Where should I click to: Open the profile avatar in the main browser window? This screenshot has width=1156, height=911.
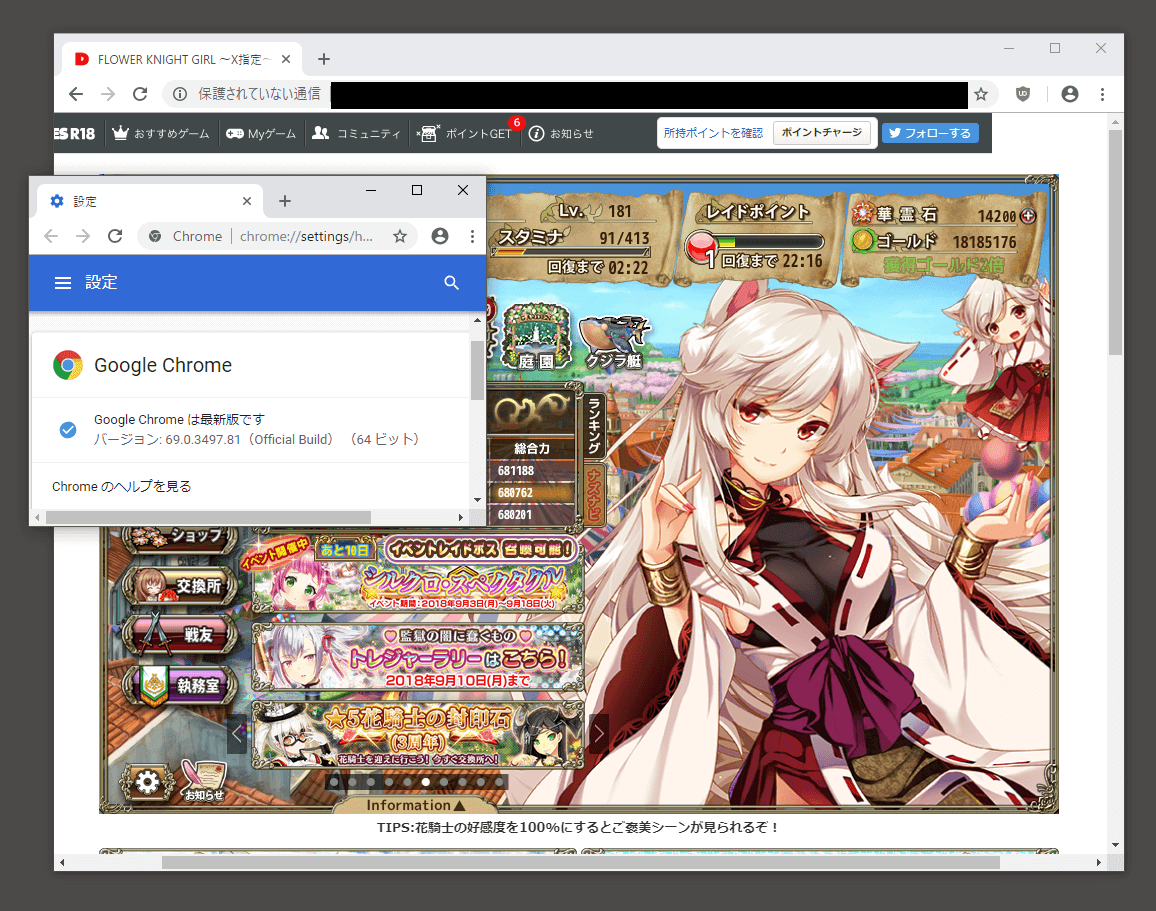(1070, 94)
